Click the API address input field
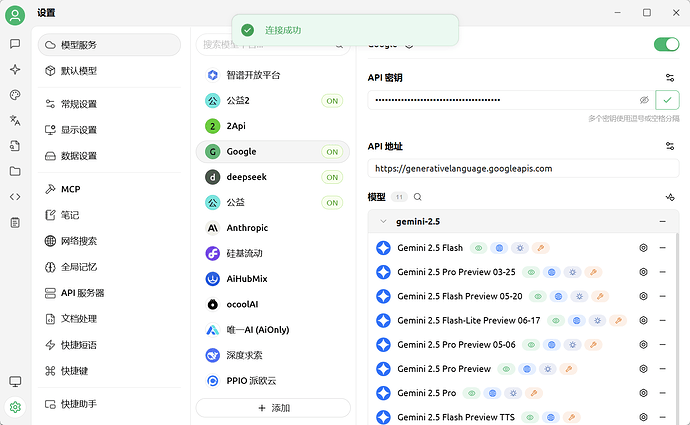 [523, 169]
